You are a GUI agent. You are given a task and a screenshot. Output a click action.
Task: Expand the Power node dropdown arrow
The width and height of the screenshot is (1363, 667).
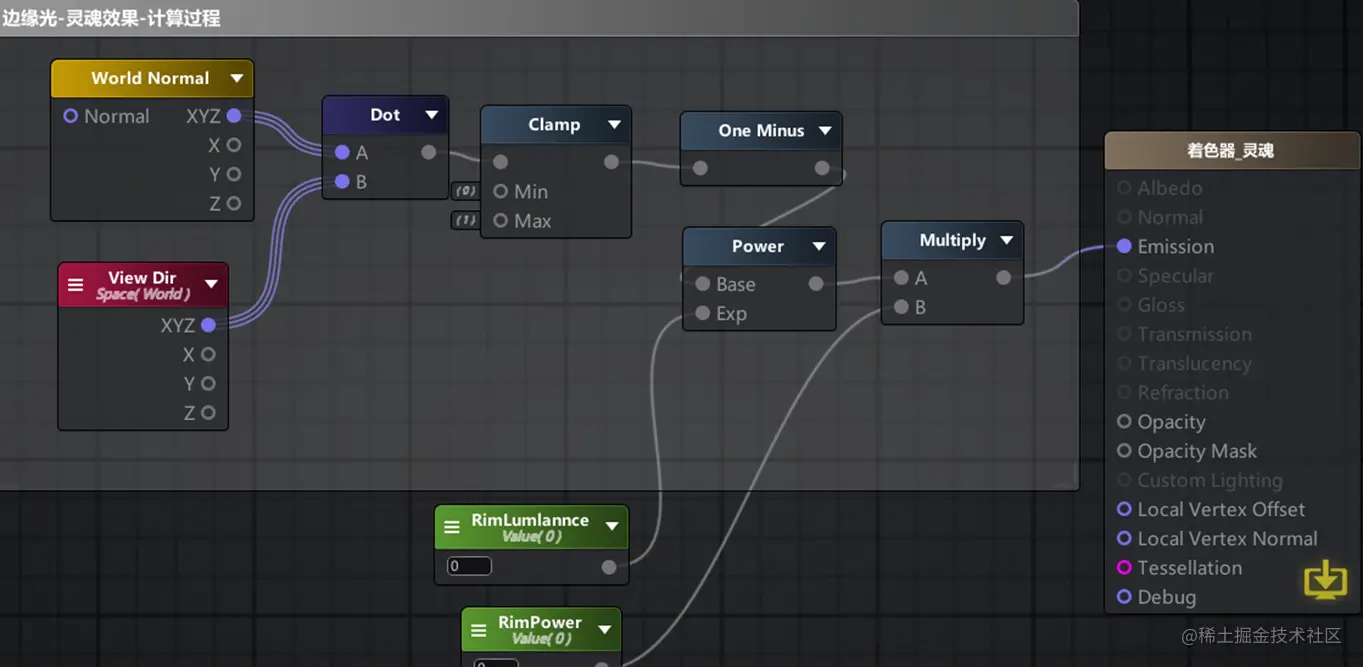tap(819, 246)
